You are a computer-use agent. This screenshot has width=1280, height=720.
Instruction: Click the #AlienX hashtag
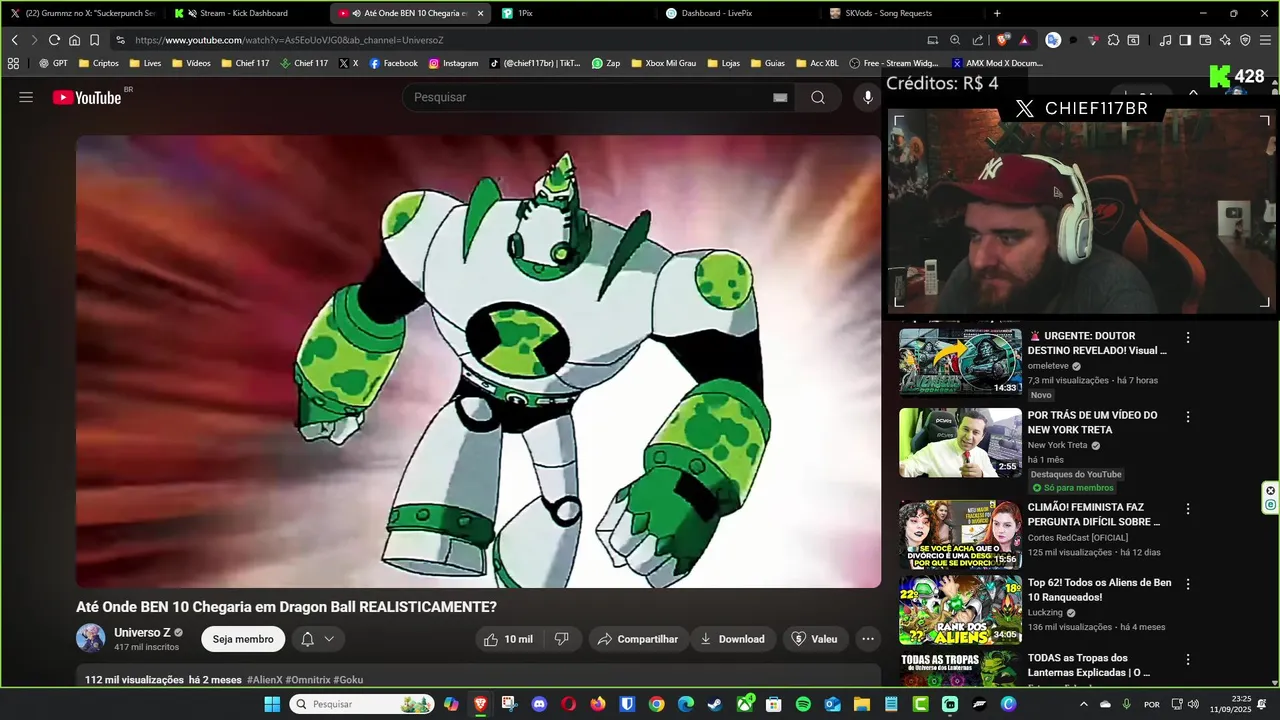[264, 680]
